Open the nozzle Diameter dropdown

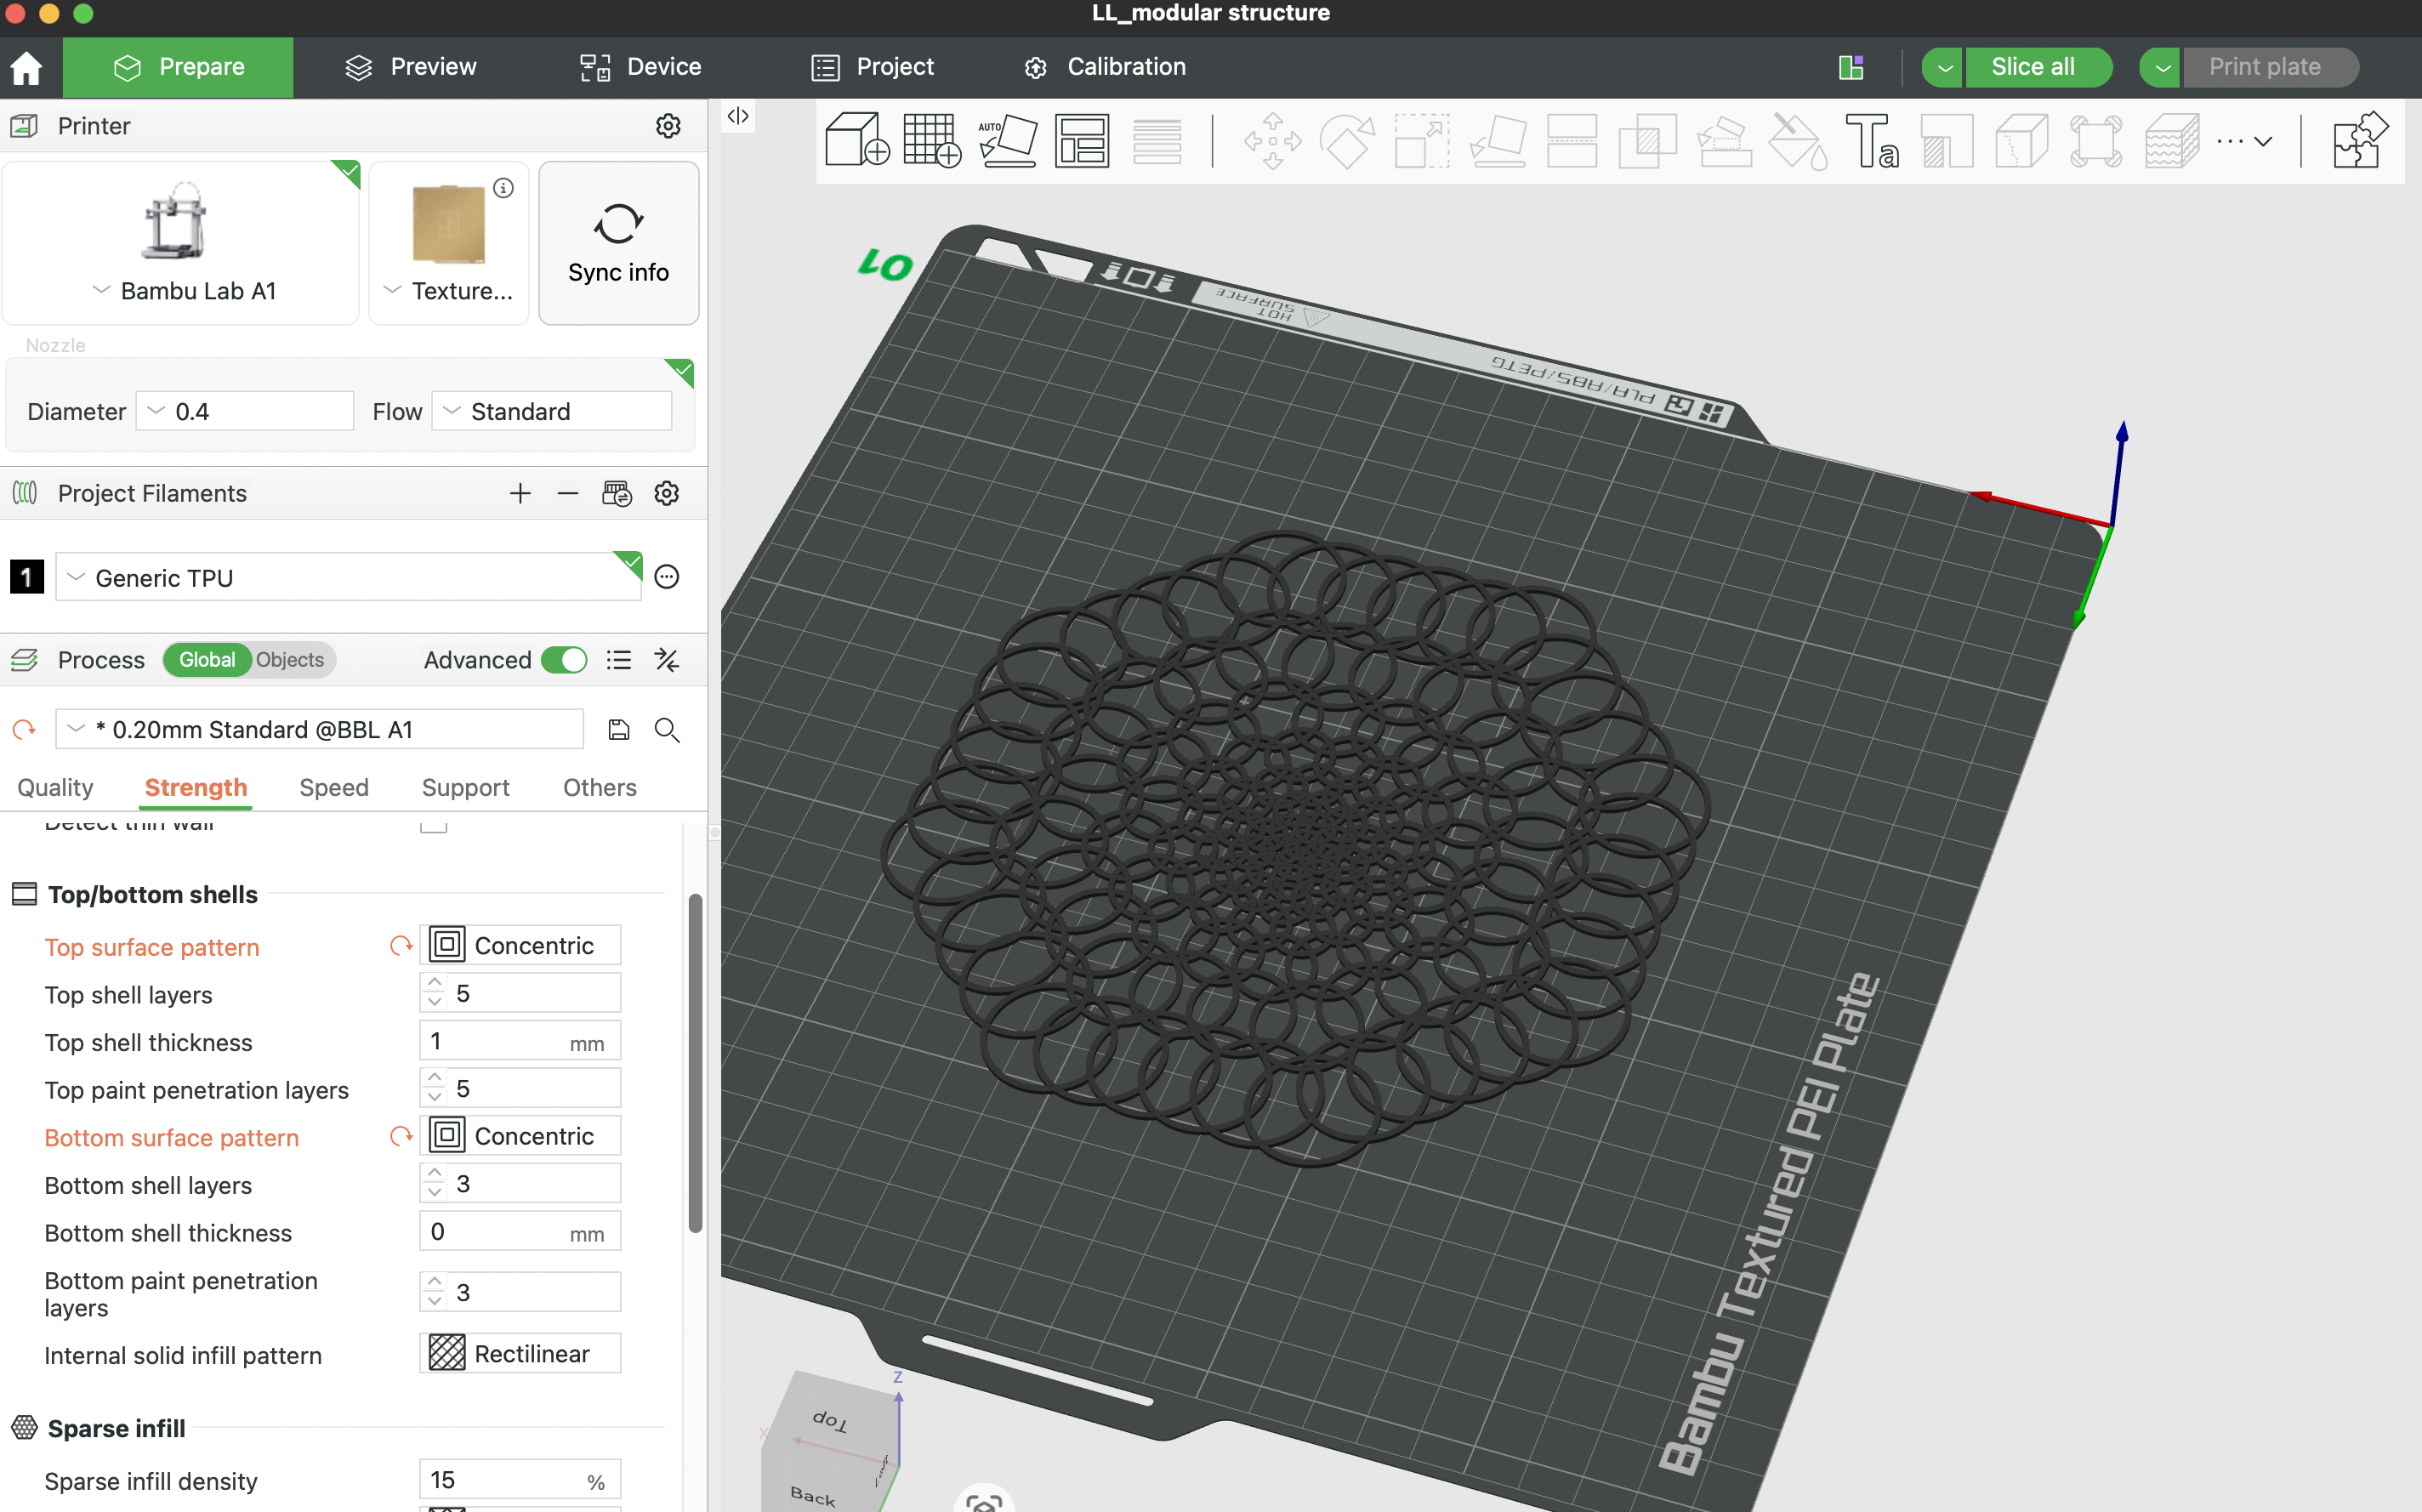click(245, 411)
